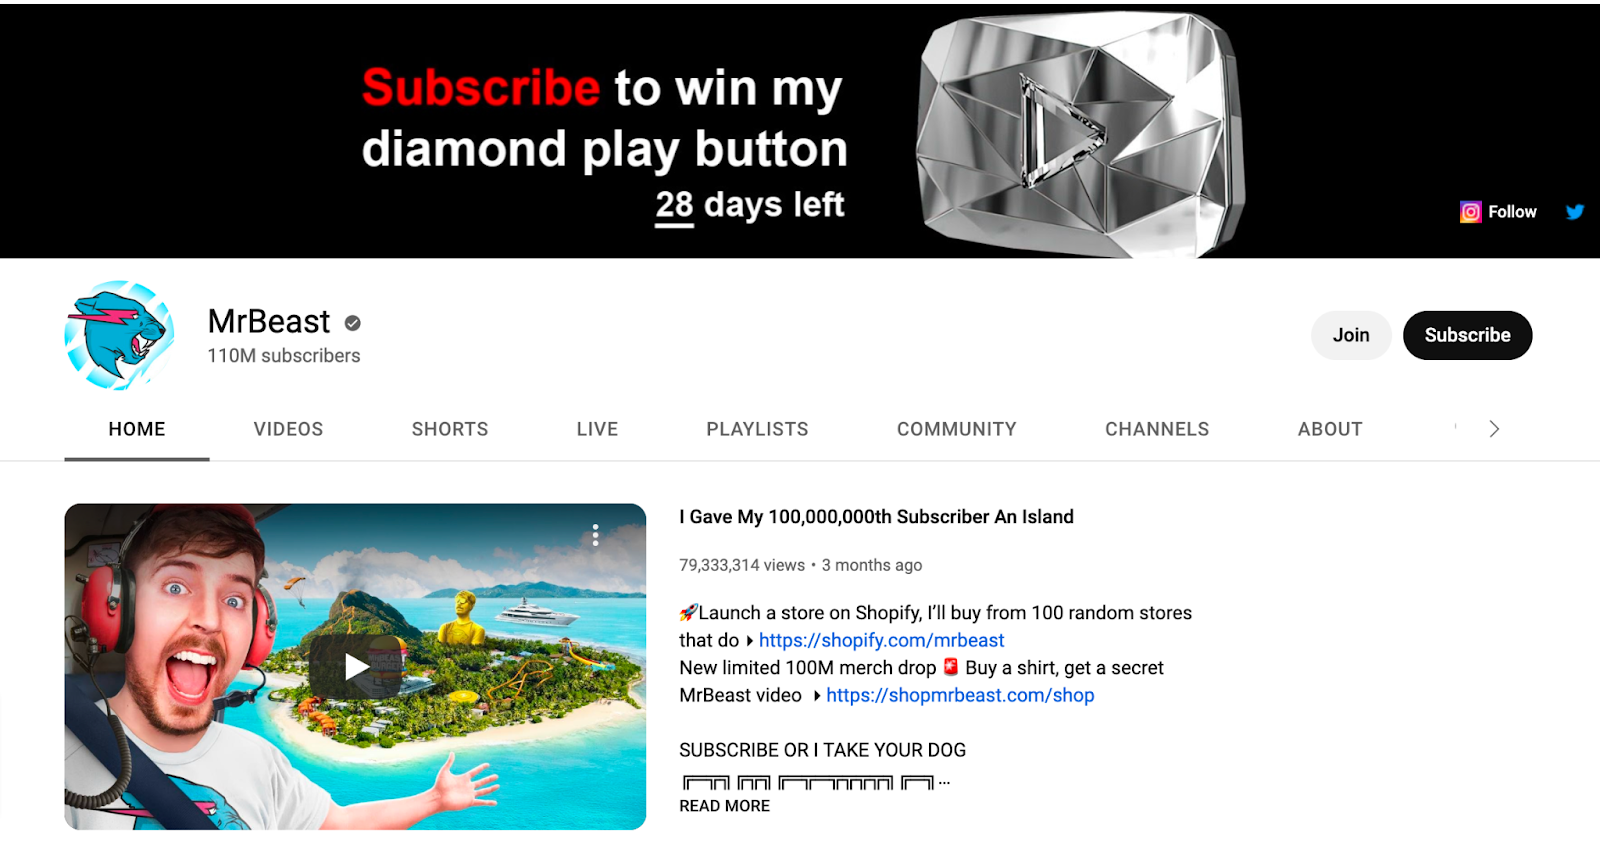
Task: Click the island video thumbnail
Action: 355,666
